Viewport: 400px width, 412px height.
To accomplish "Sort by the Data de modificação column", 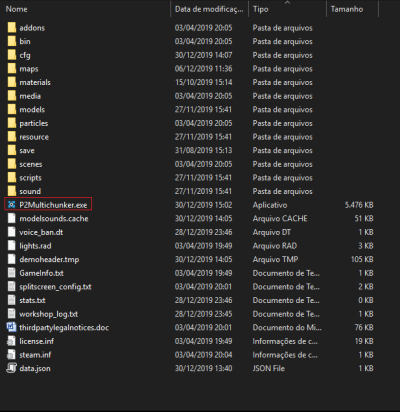I will pos(209,9).
